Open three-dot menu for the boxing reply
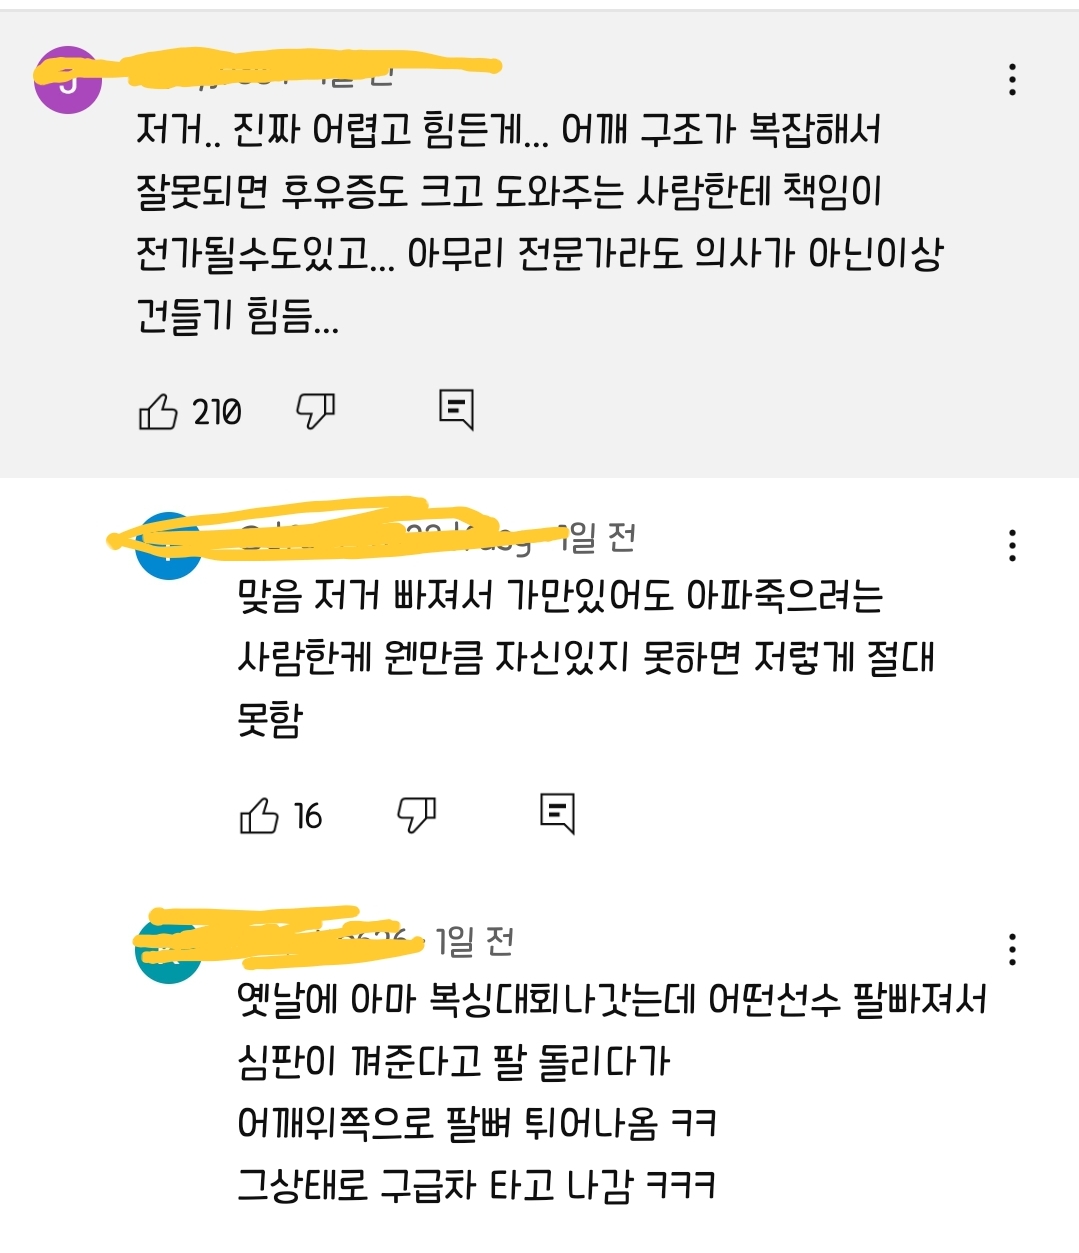The height and width of the screenshot is (1253, 1079). (1012, 949)
